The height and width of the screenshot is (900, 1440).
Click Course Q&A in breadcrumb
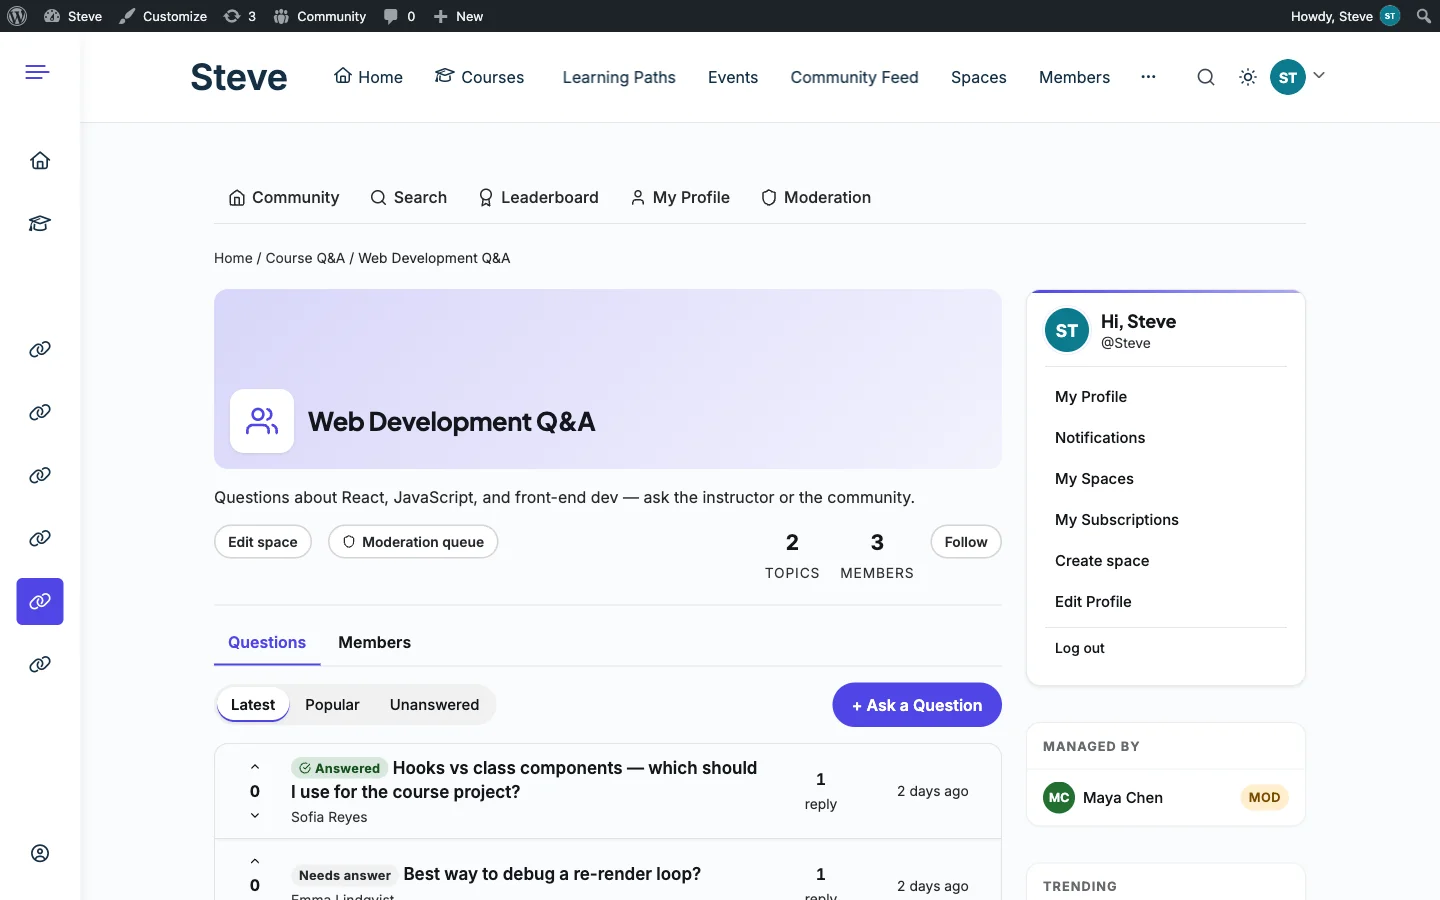305,258
